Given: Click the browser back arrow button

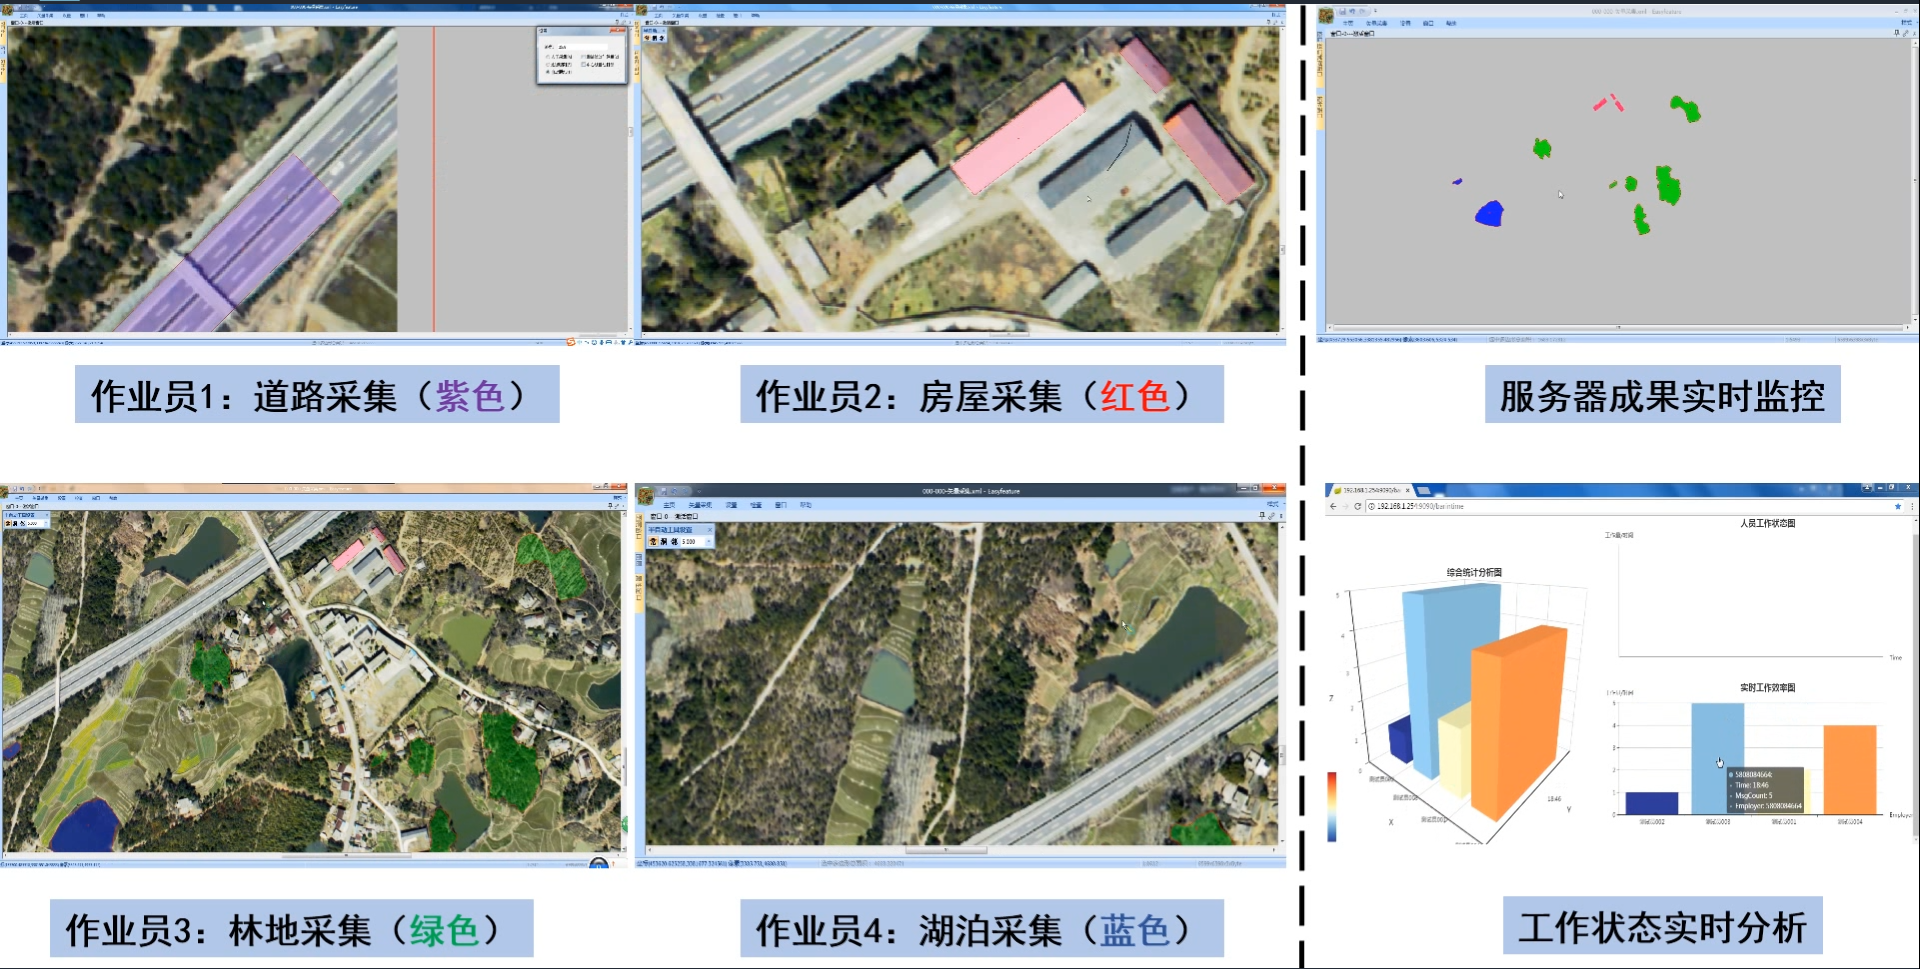Looking at the screenshot, I should [x=1332, y=507].
